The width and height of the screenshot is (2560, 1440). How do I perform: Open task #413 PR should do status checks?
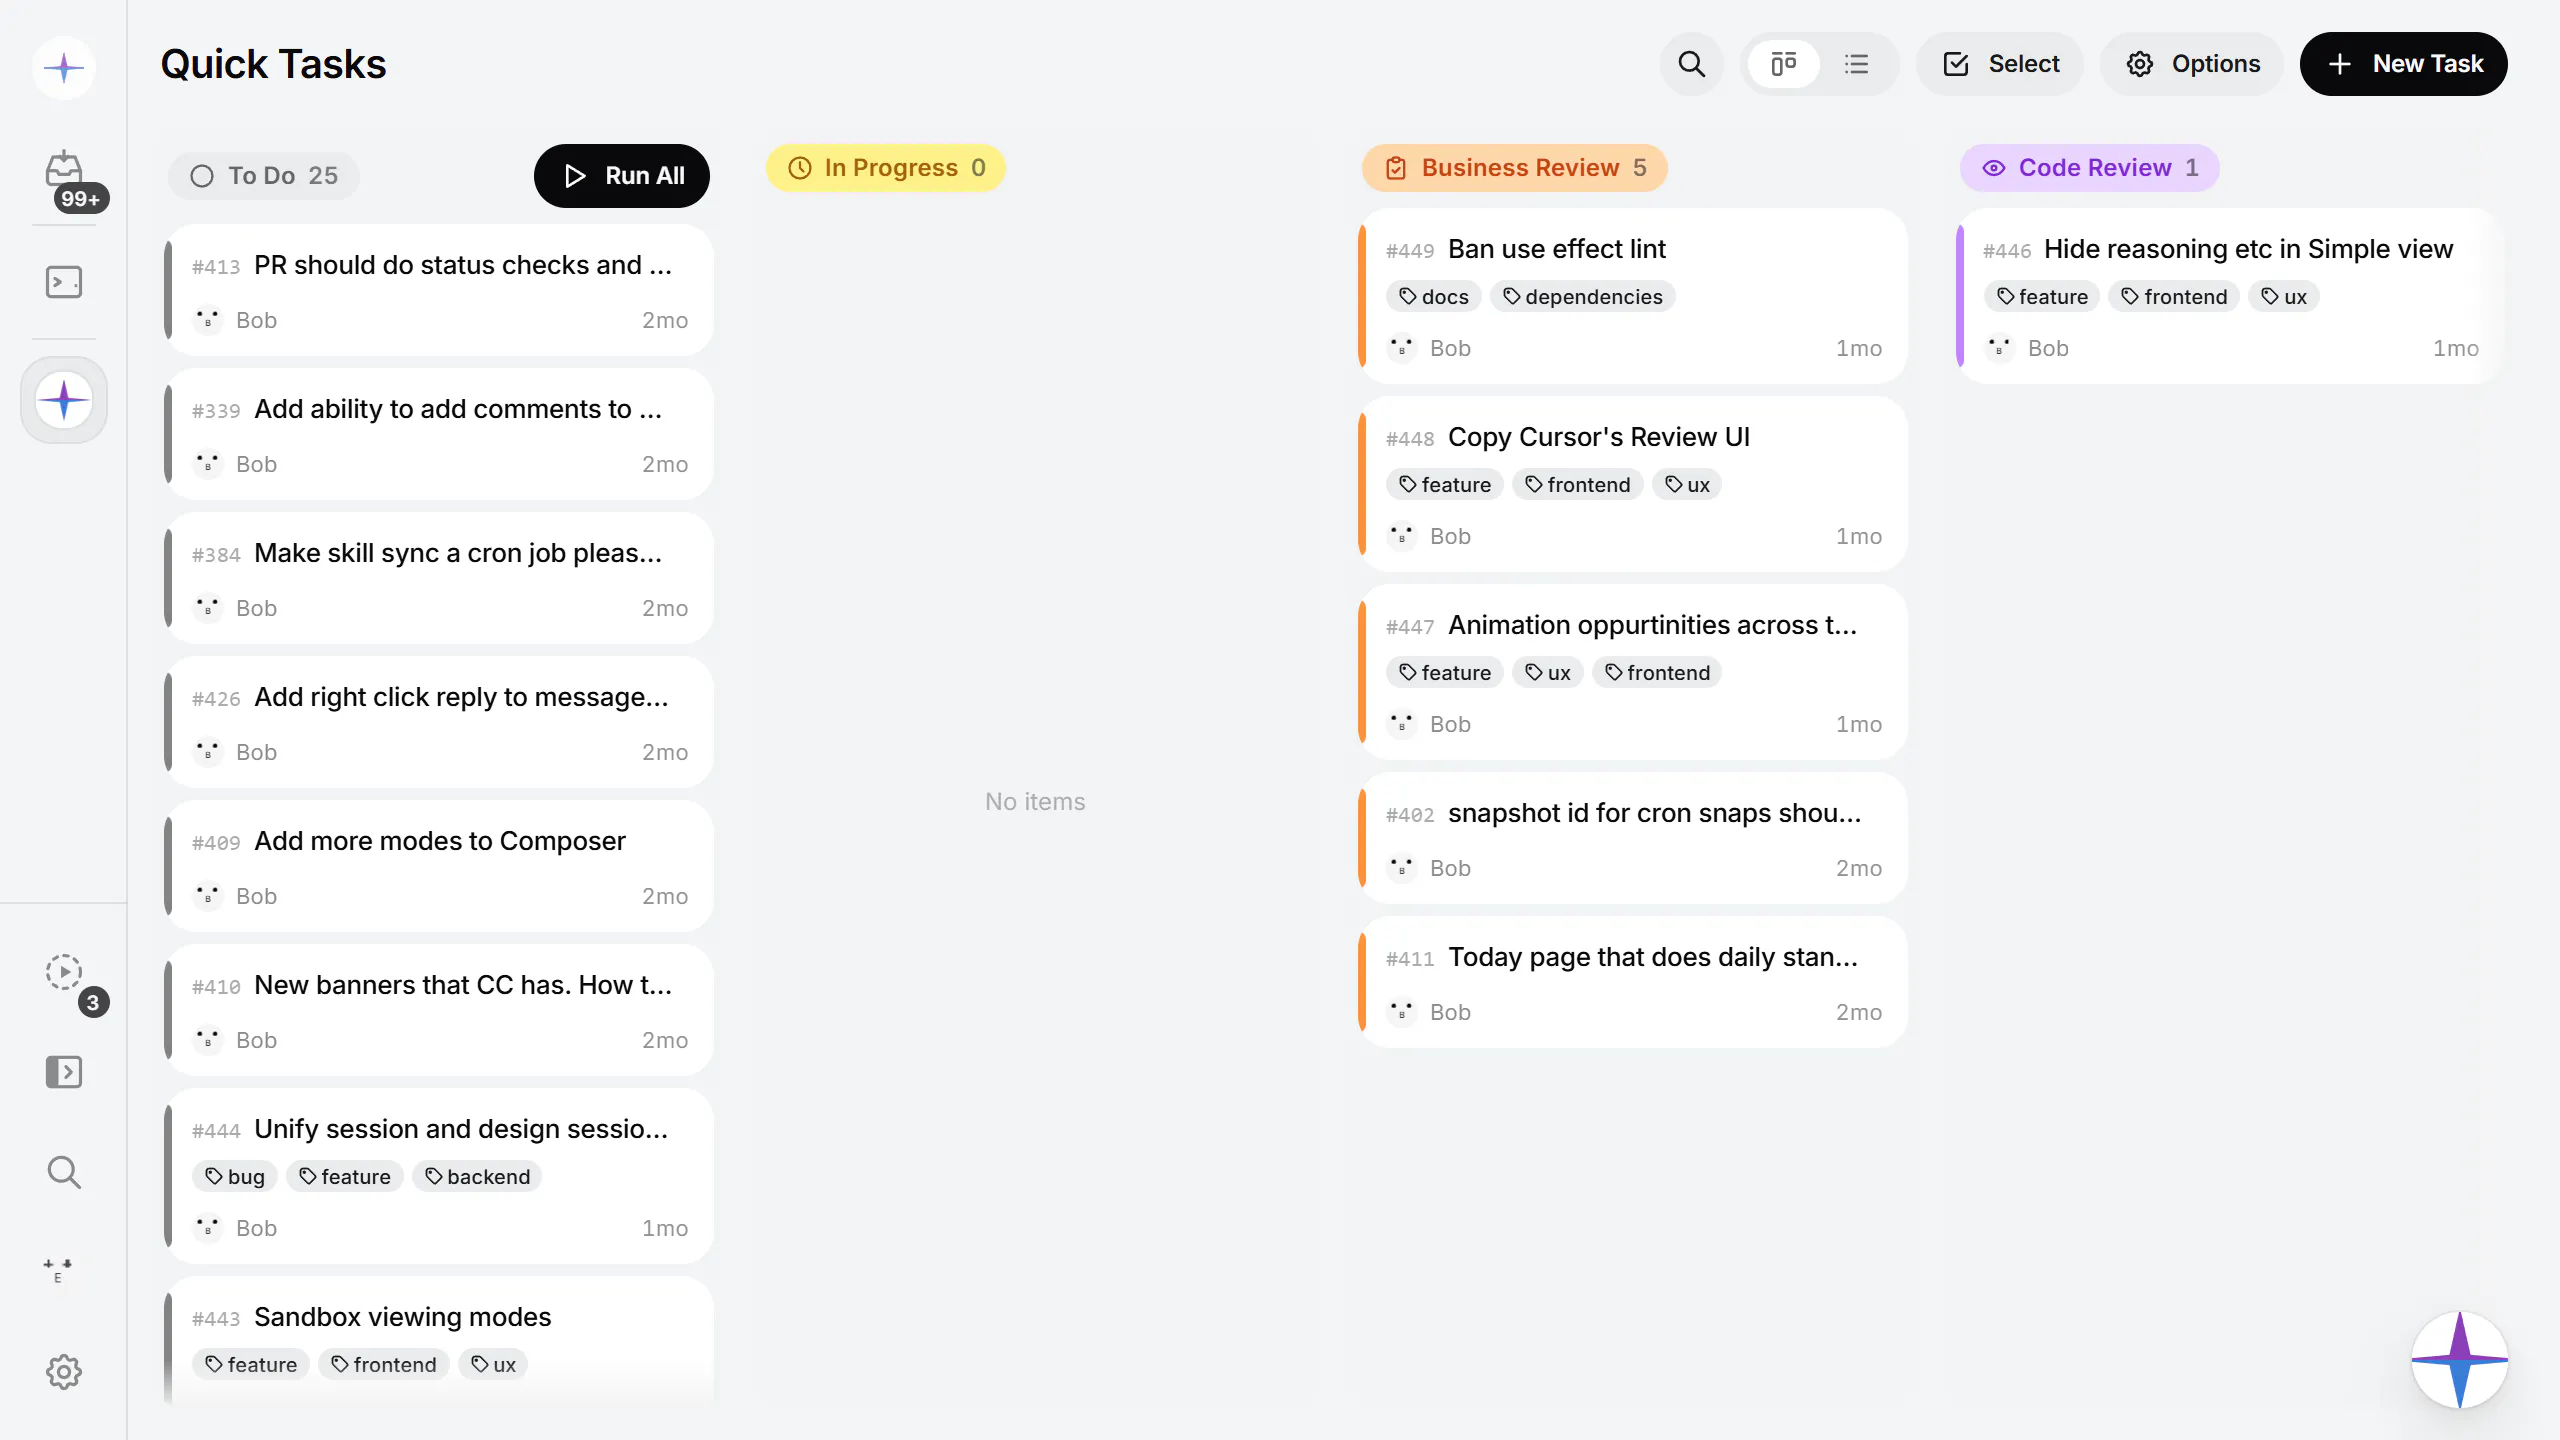[x=440, y=290]
